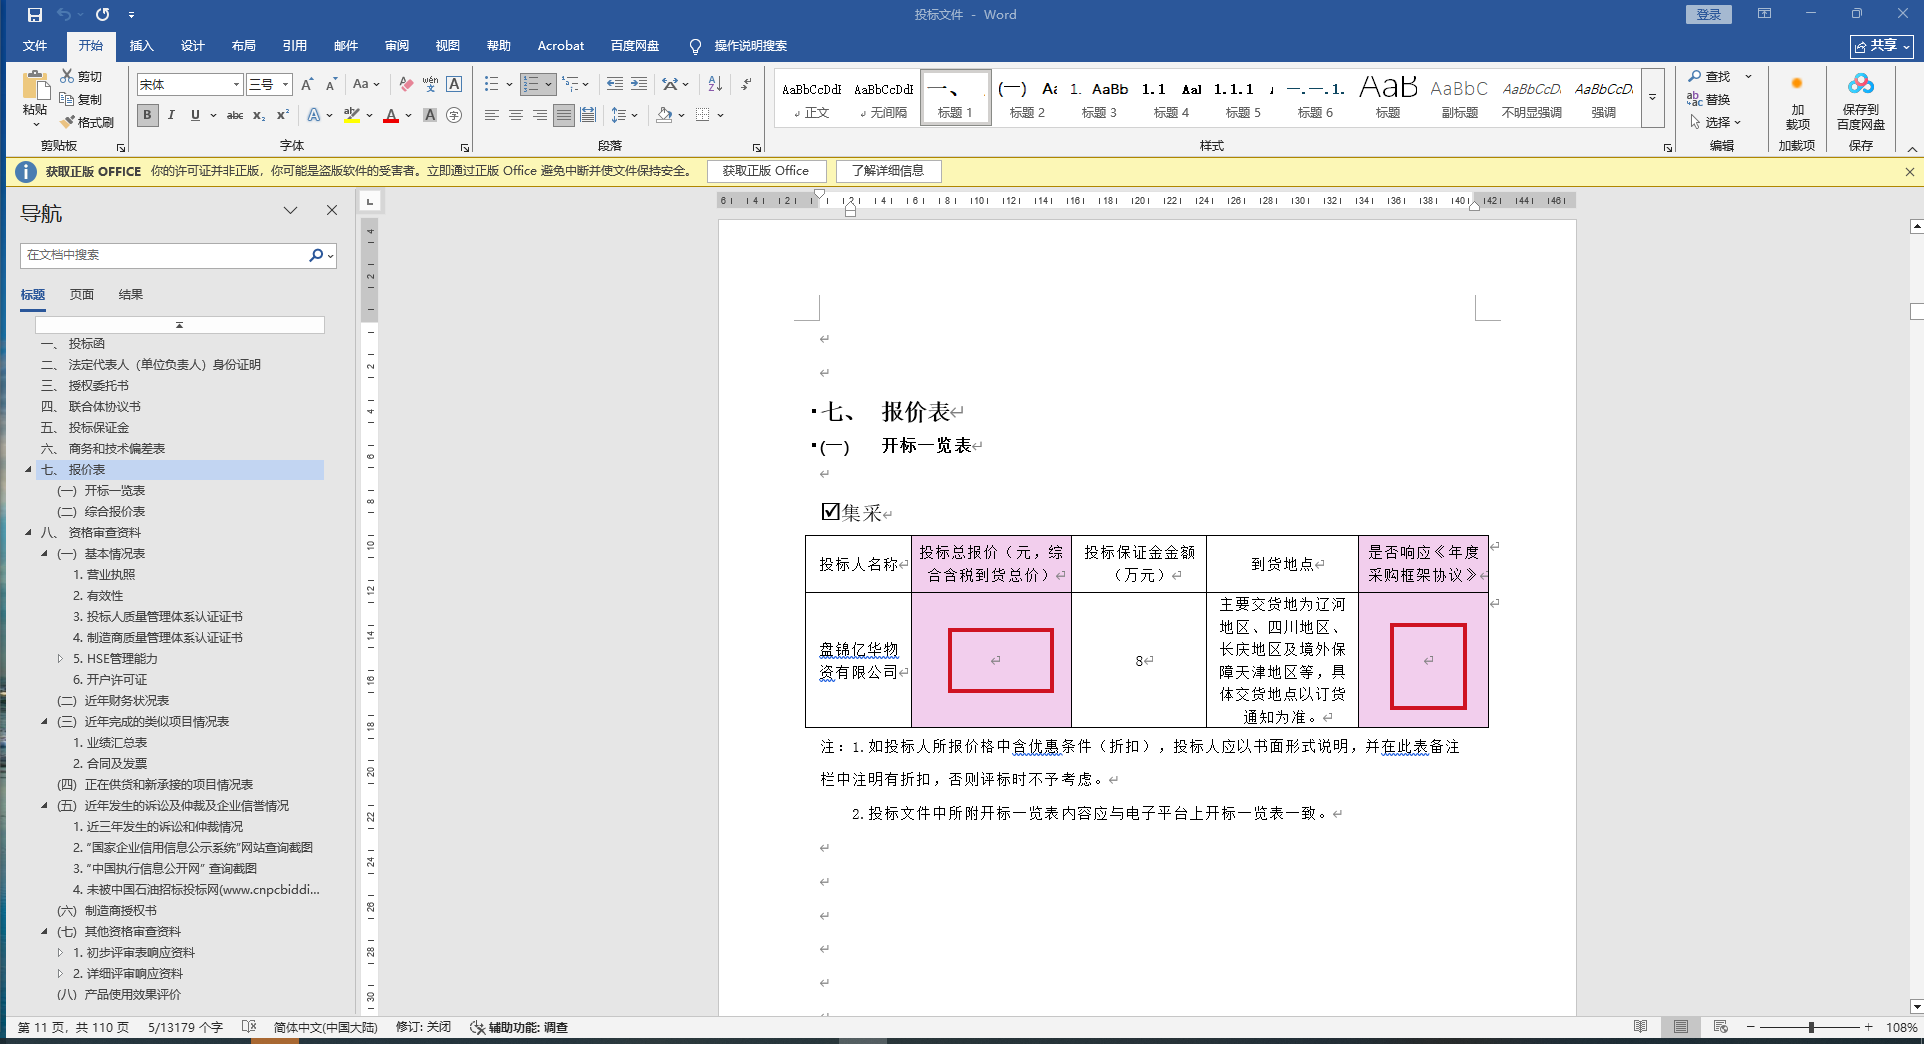Toggle show/hide paragraph marks
This screenshot has height=1044, width=1924.
(746, 85)
